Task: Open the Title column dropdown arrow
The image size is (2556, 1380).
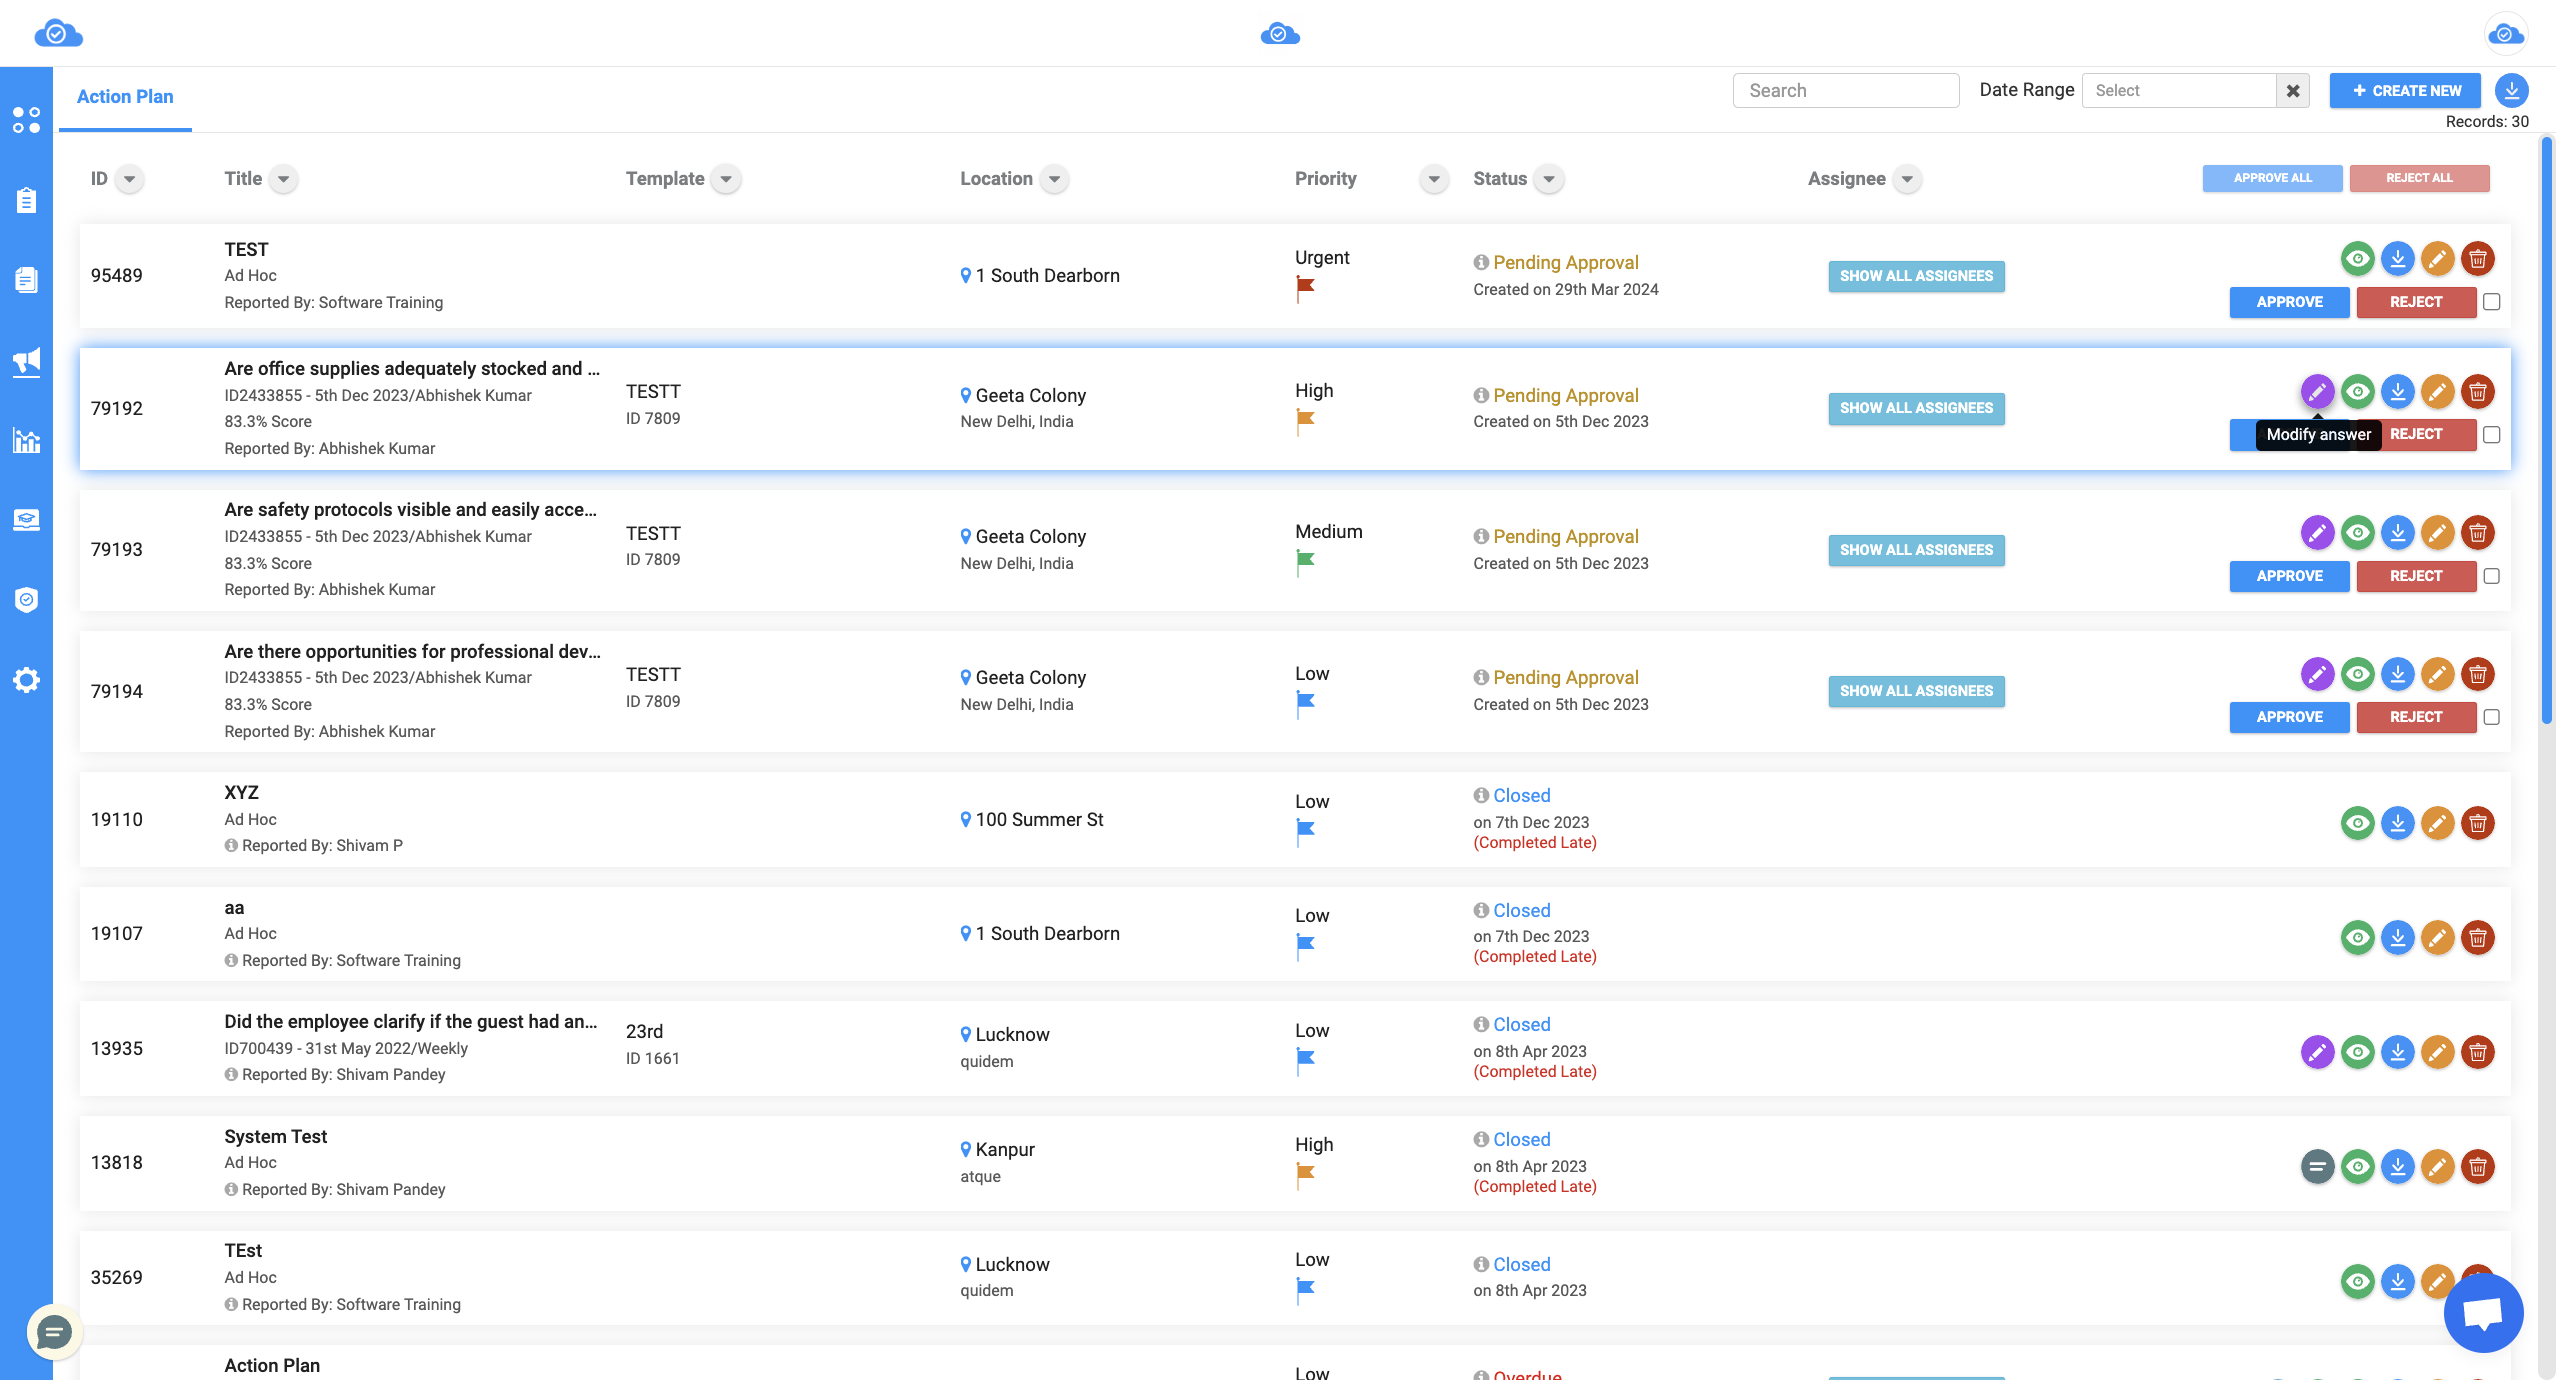Action: (284, 179)
